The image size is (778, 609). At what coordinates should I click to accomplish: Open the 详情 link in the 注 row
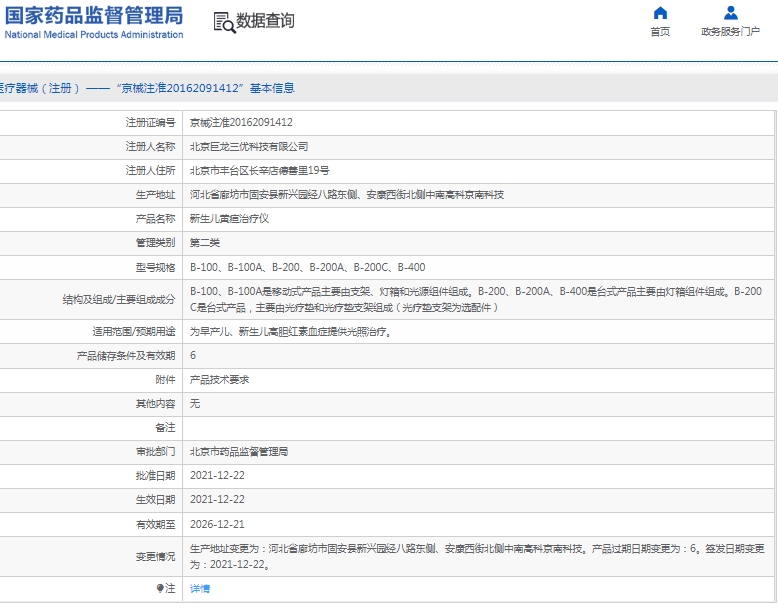coord(200,589)
